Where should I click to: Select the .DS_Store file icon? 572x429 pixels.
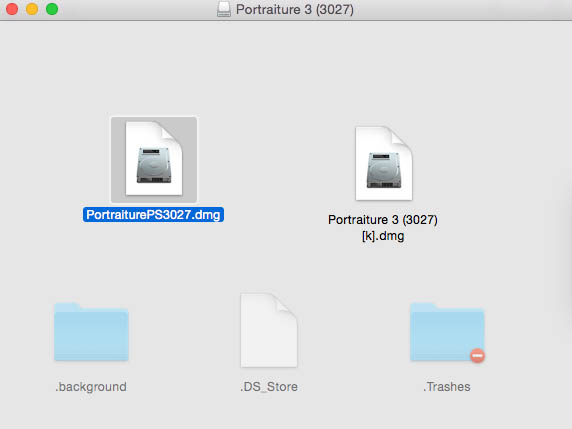pos(269,330)
